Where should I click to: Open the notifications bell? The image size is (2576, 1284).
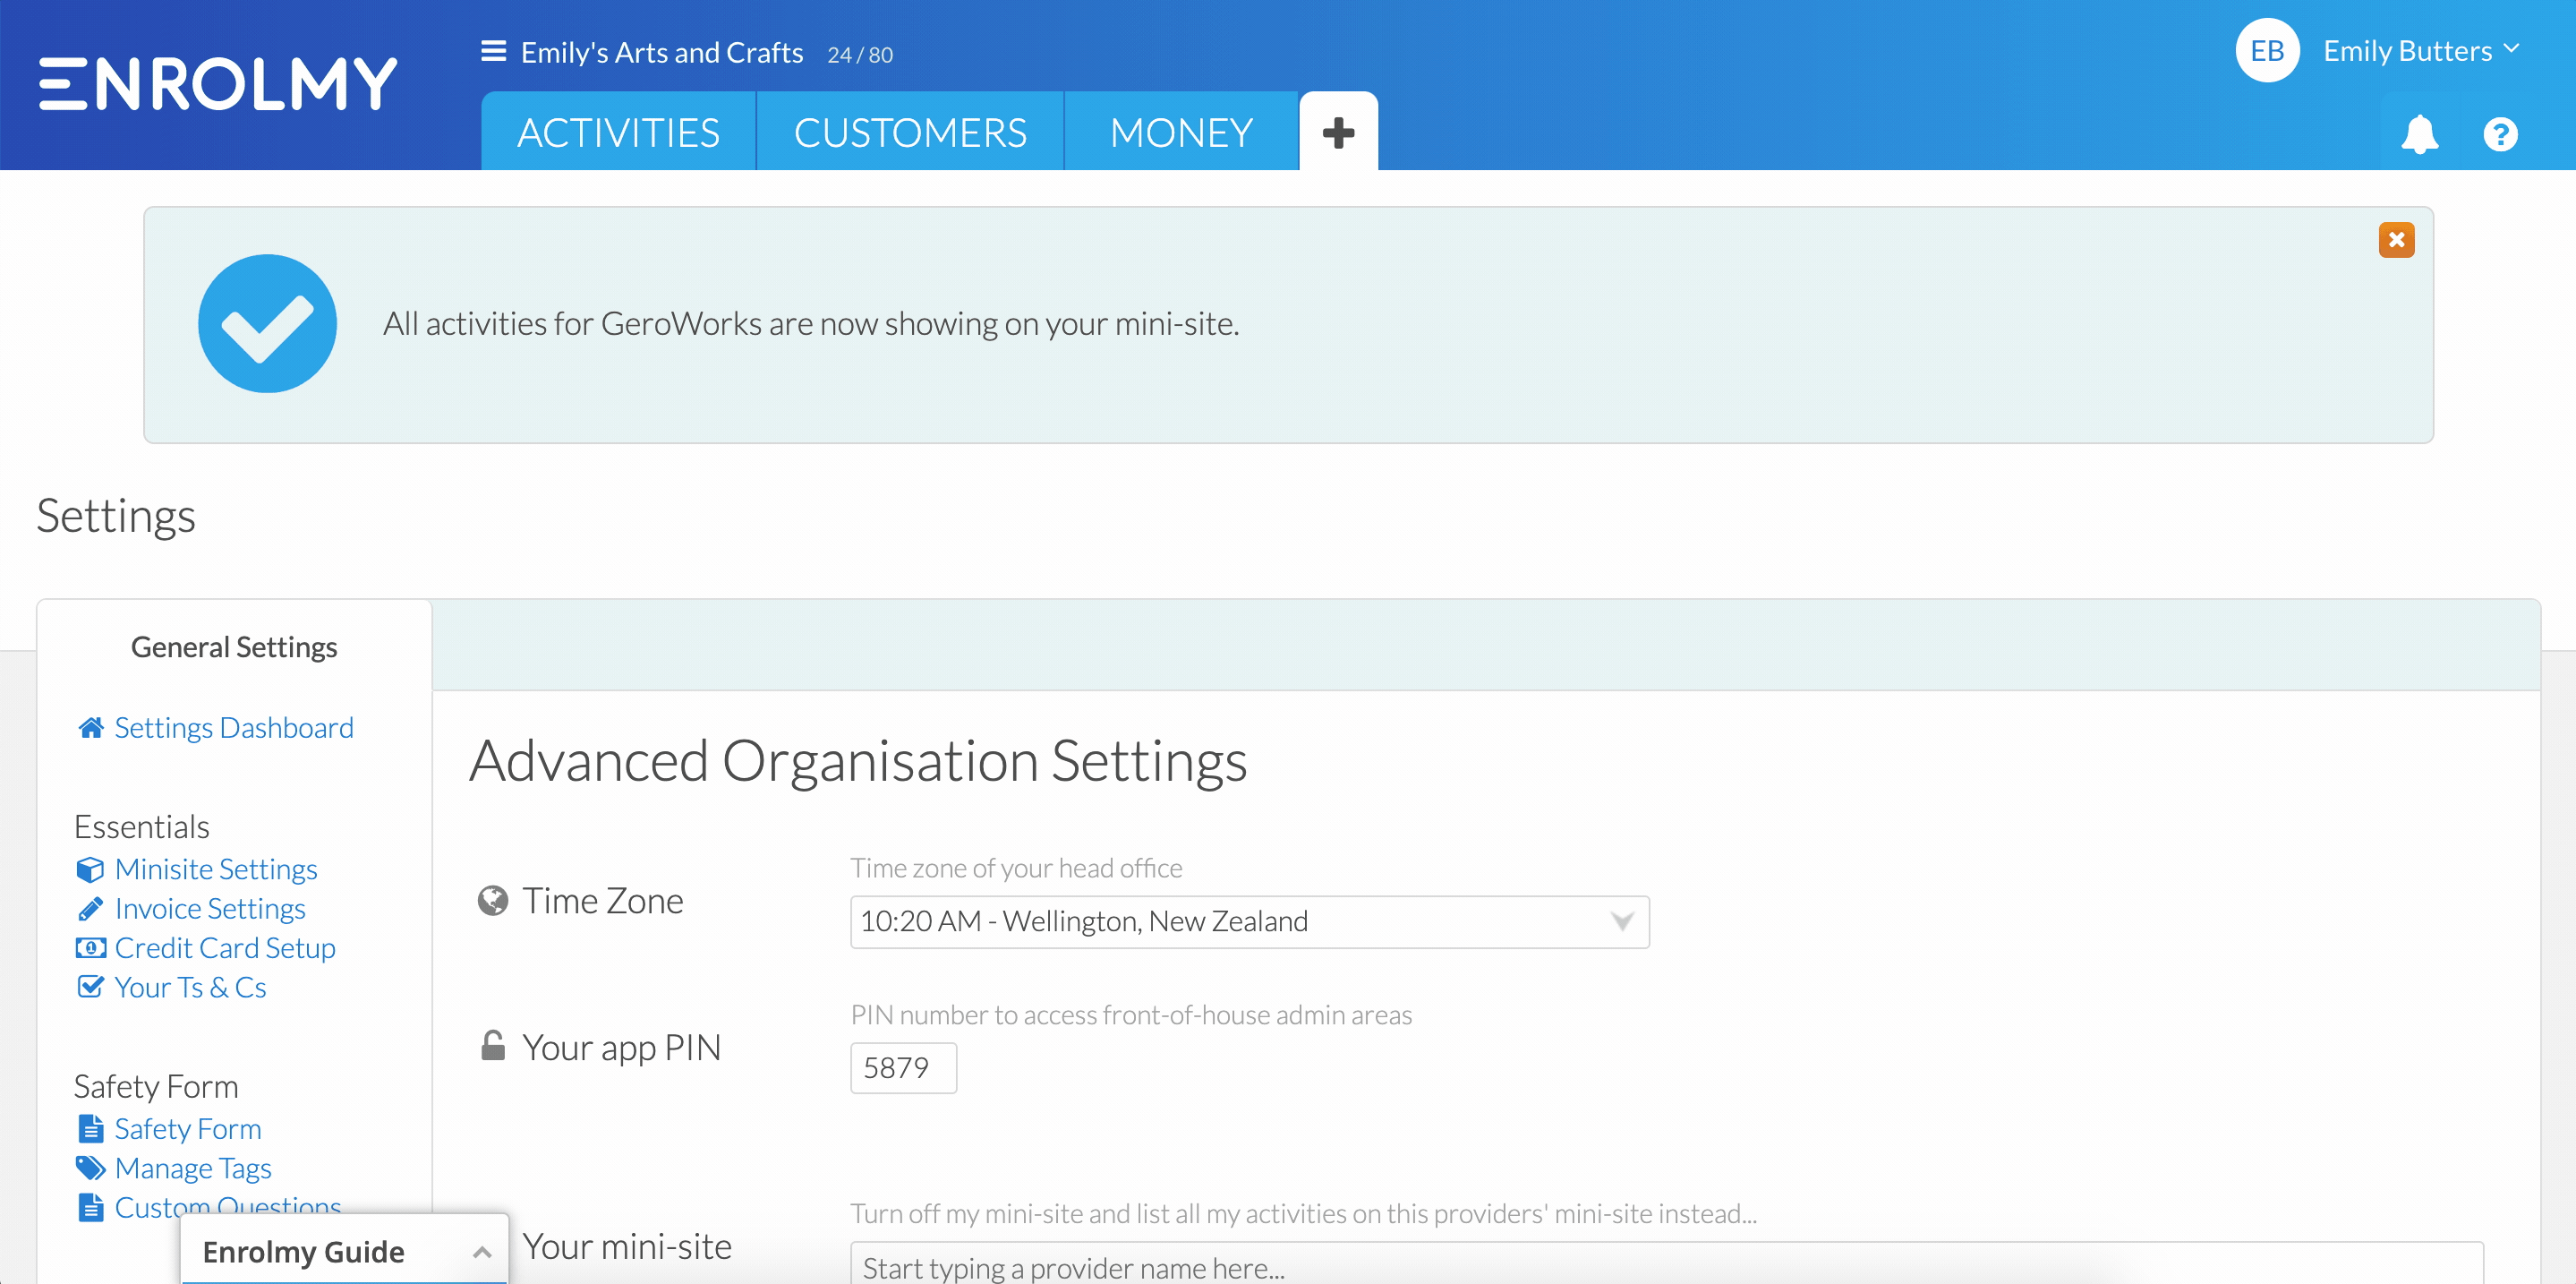click(x=2419, y=134)
